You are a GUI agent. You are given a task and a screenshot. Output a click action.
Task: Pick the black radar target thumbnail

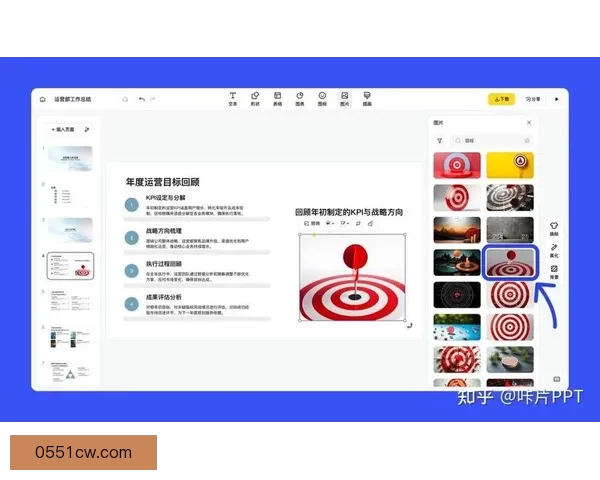(457, 295)
